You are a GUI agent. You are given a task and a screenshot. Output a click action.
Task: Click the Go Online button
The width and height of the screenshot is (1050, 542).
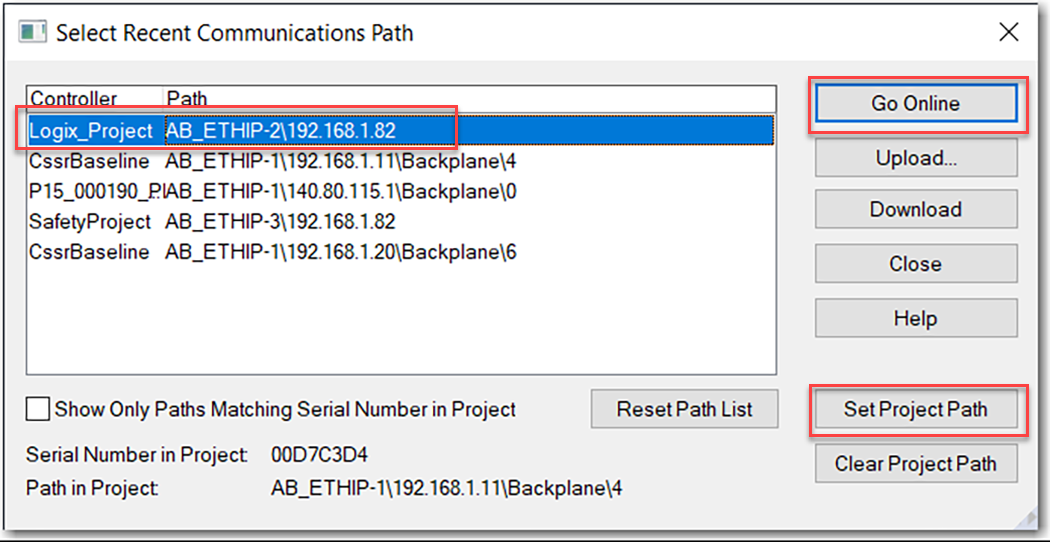point(915,104)
